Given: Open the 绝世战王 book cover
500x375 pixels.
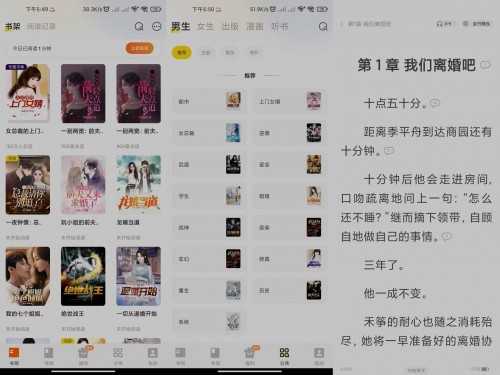Looking at the screenshot, I should click(x=83, y=276).
